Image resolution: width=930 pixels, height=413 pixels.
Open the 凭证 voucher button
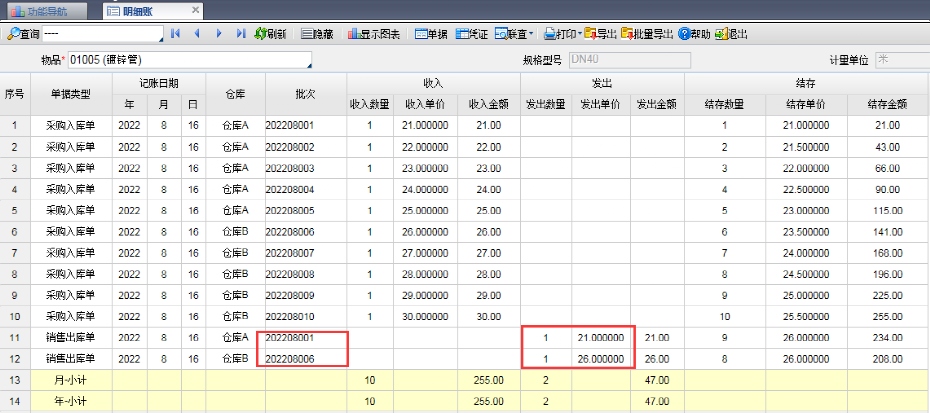click(x=472, y=34)
